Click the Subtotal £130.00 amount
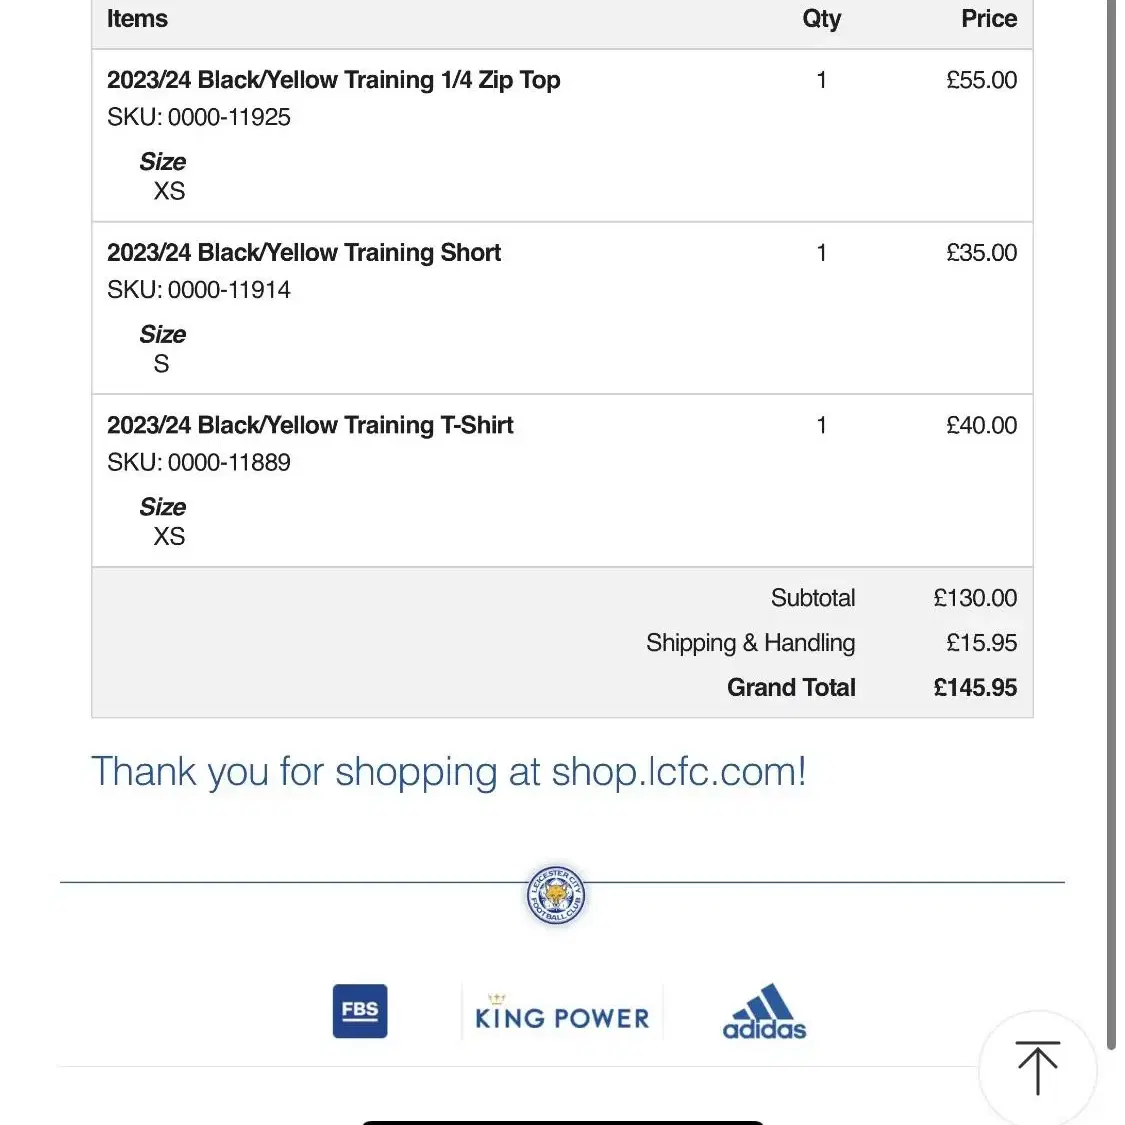Viewport: 1125px width, 1125px height. click(x=975, y=598)
